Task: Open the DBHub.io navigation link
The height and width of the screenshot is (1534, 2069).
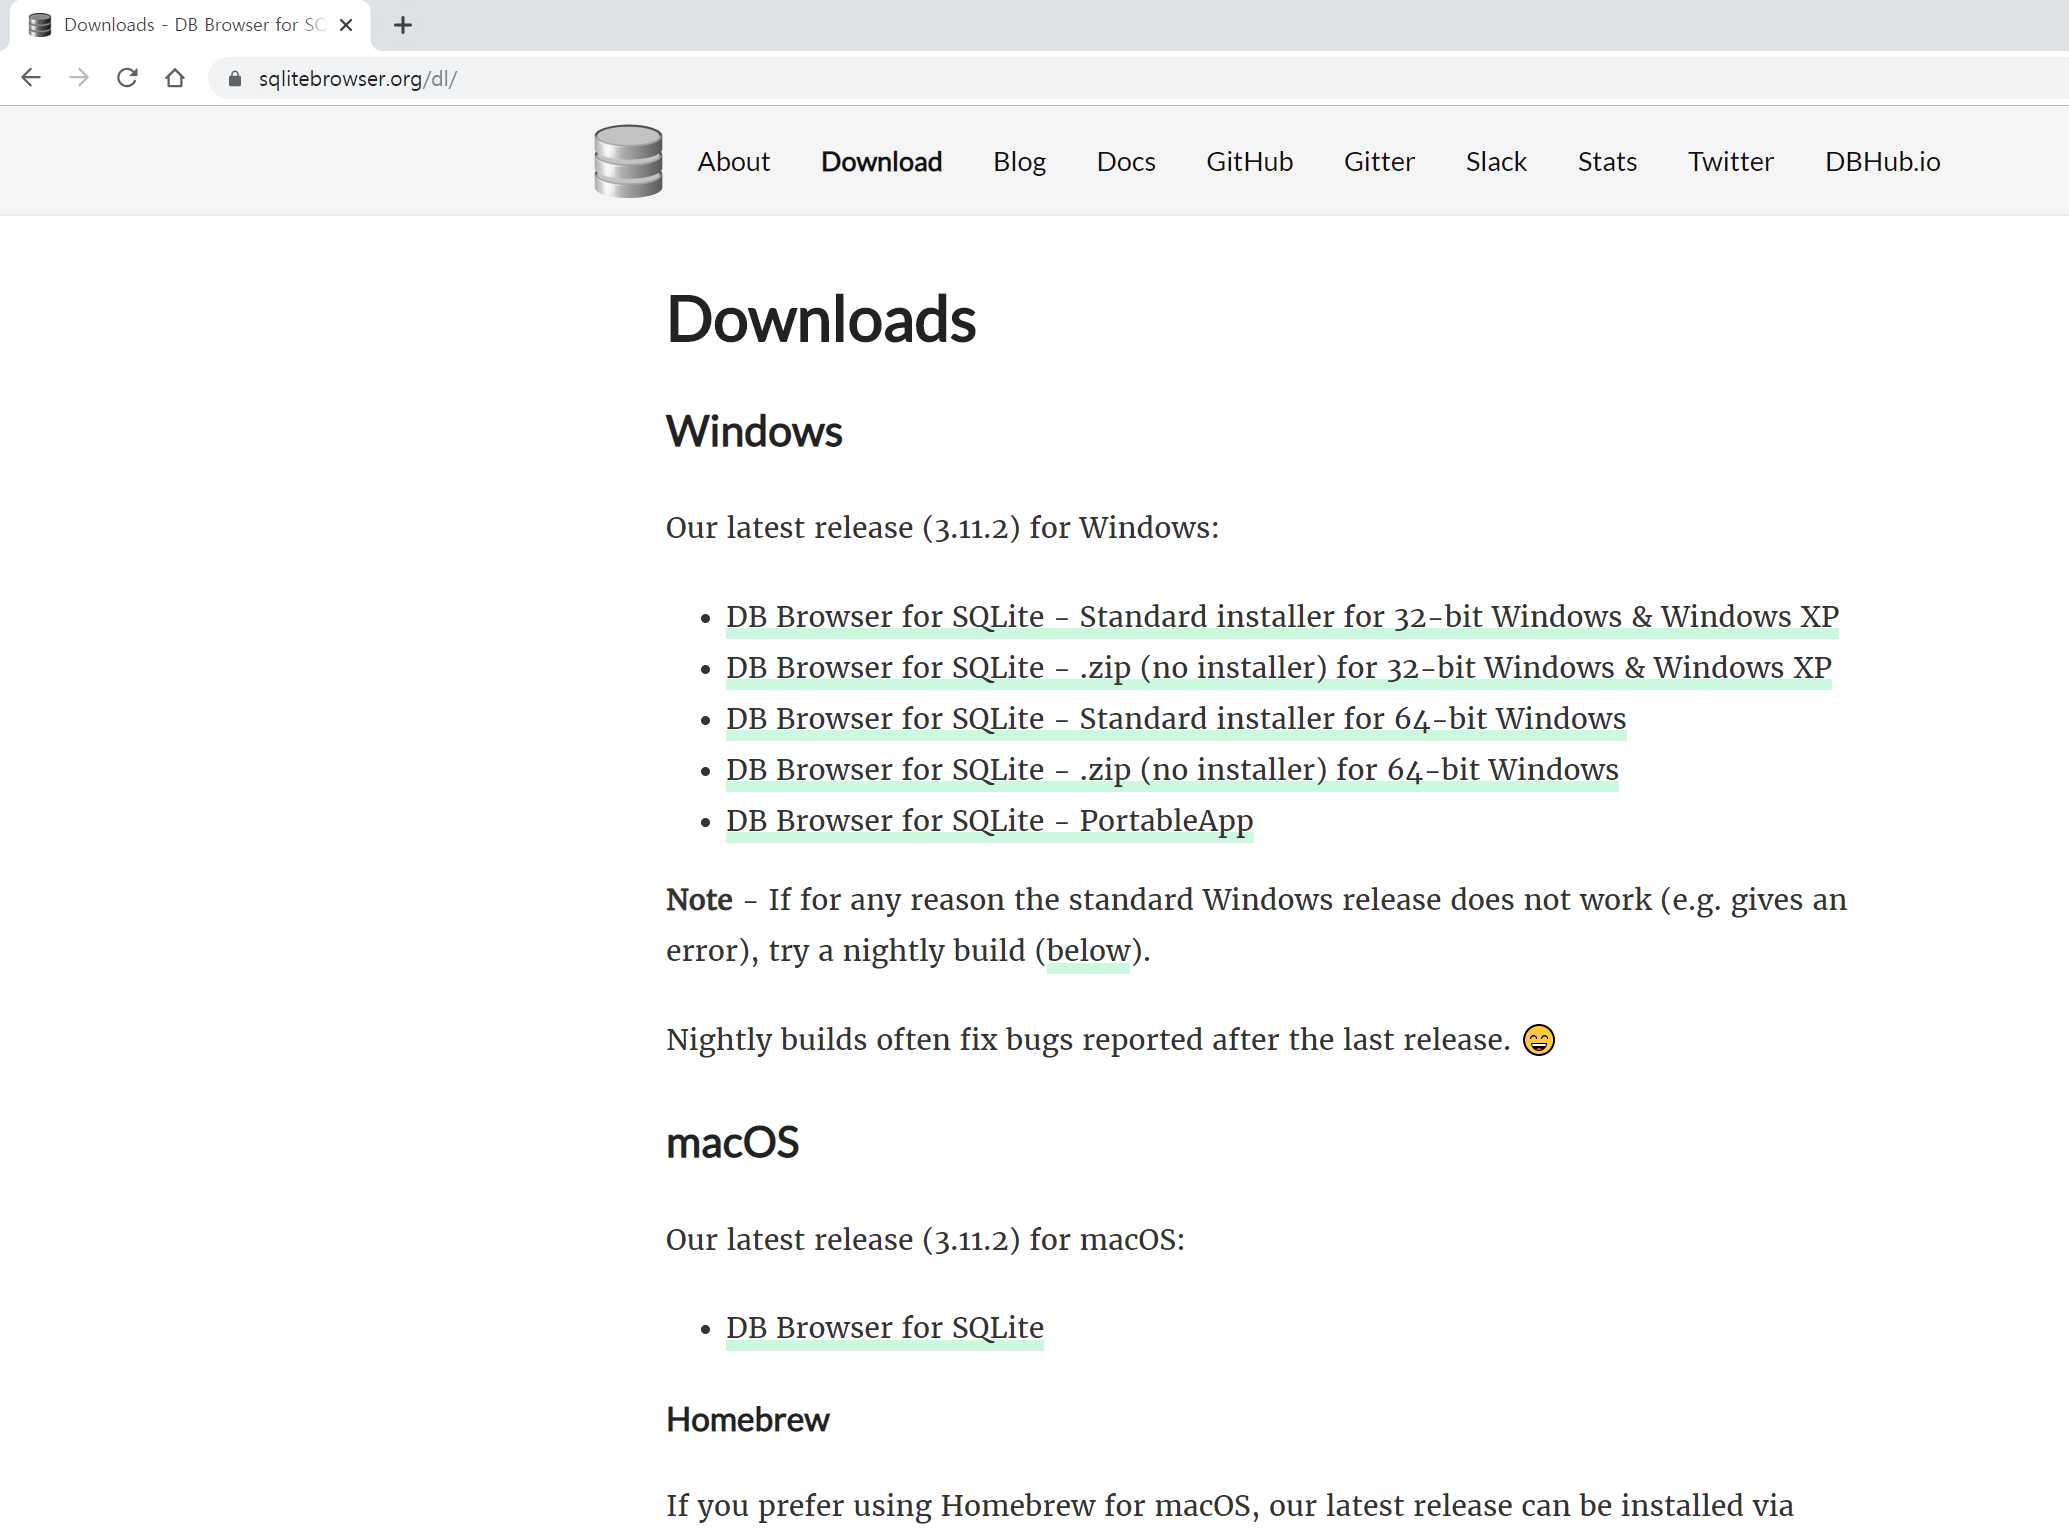Action: pos(1882,161)
